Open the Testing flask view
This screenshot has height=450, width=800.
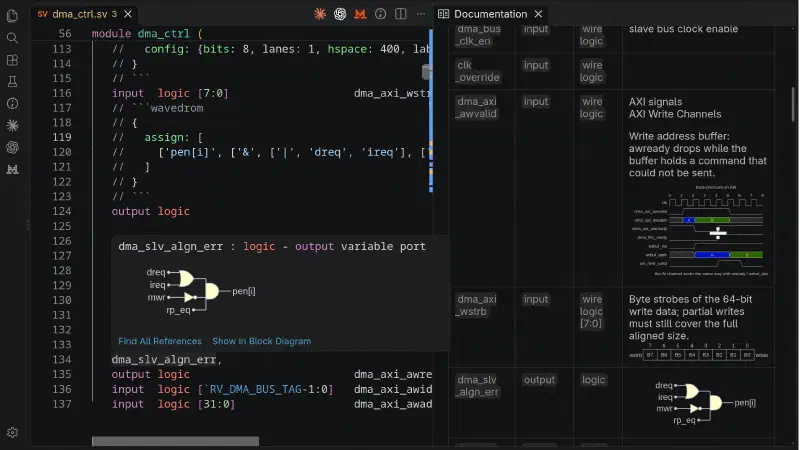click(12, 82)
